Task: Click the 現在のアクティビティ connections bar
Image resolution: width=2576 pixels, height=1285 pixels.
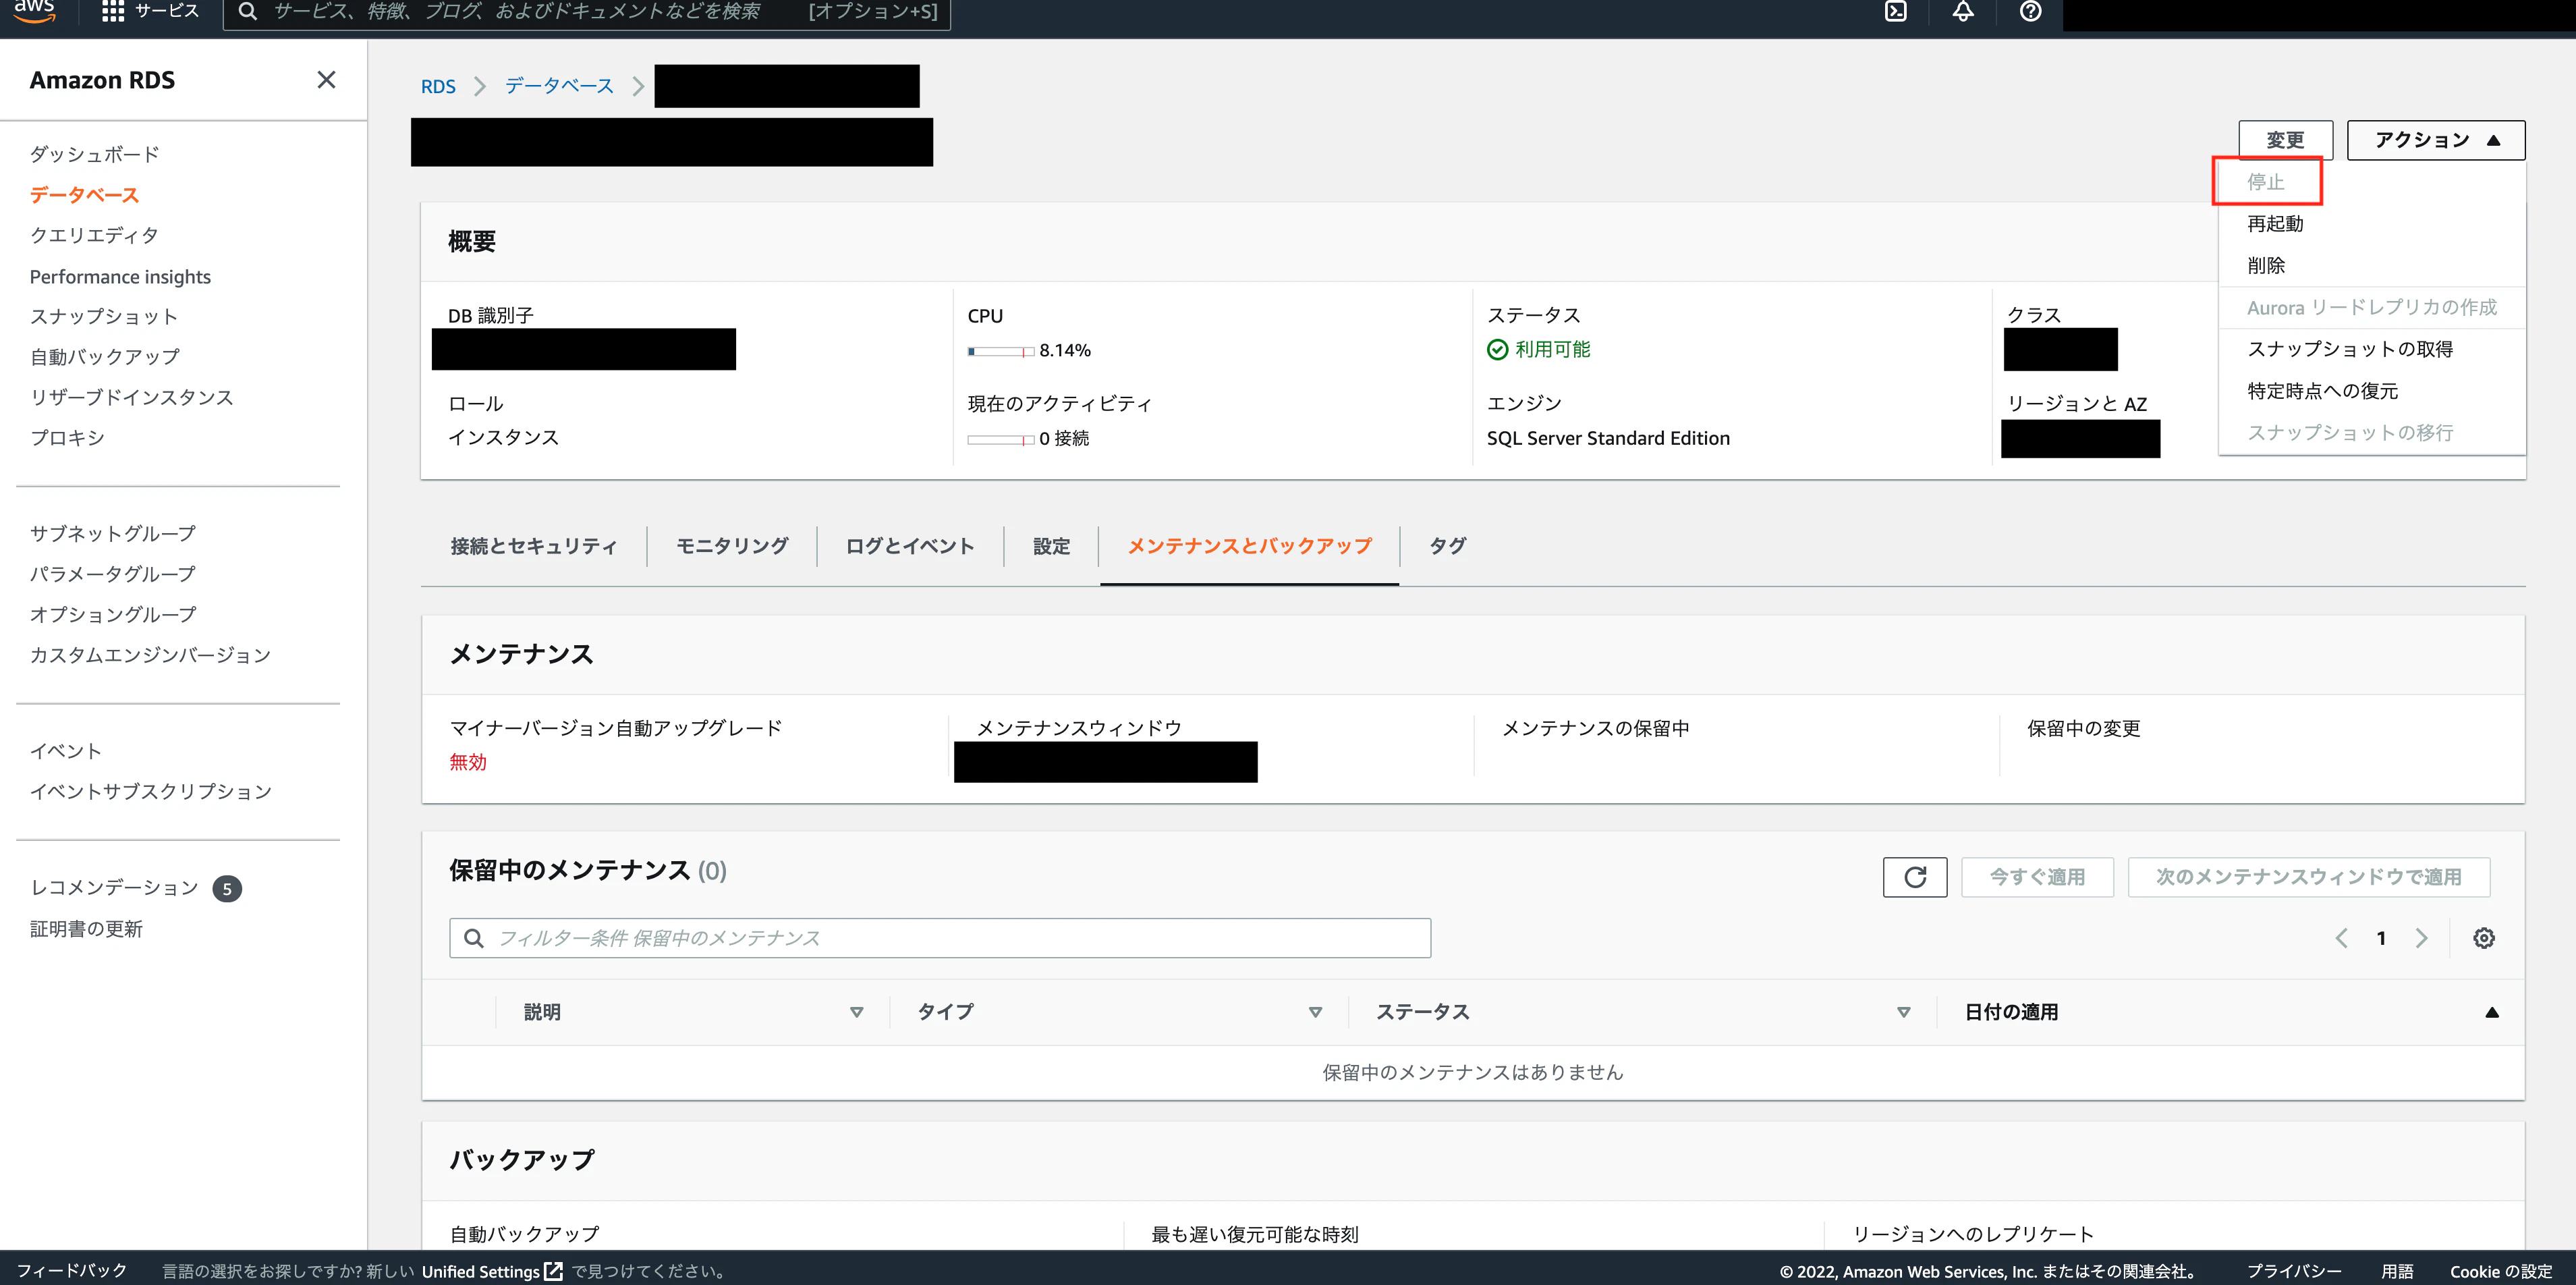Action: click(x=1000, y=439)
